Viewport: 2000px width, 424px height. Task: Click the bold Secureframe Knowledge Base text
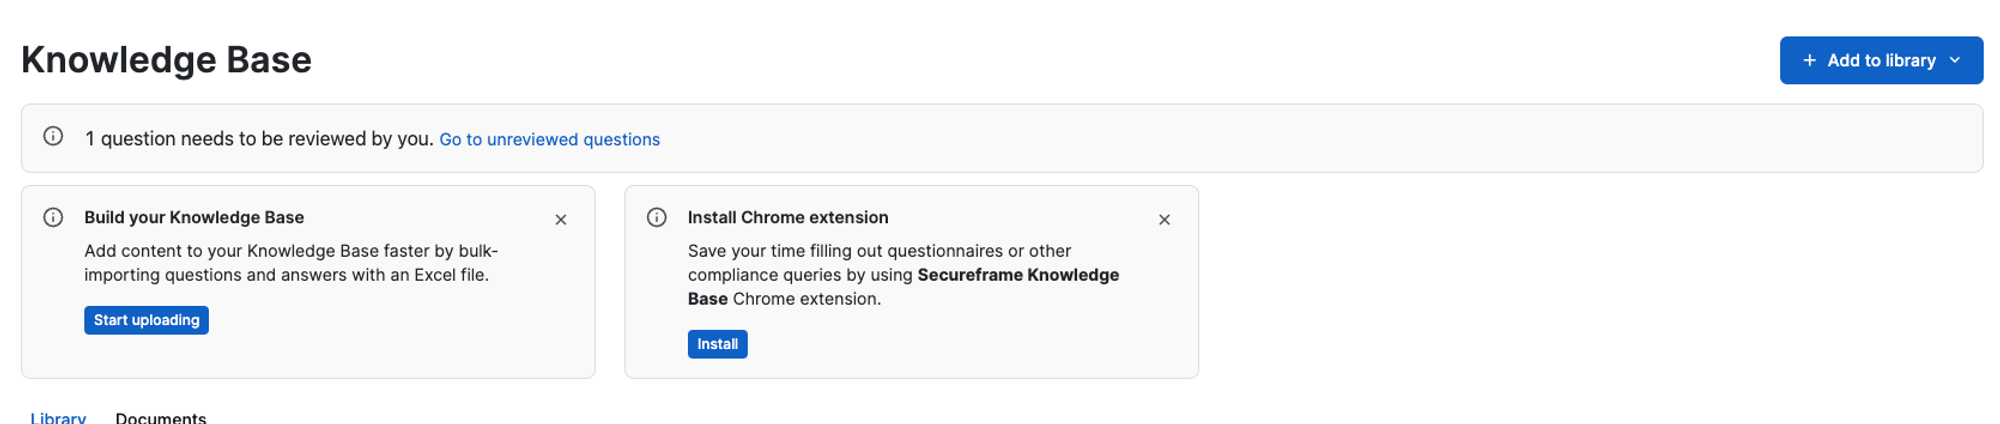(x=903, y=287)
